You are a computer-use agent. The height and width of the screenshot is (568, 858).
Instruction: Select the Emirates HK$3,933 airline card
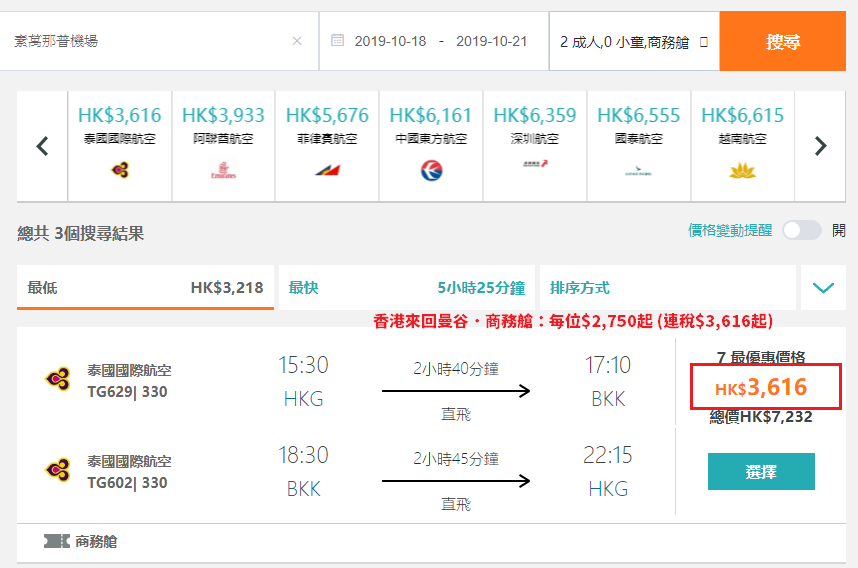(x=223, y=146)
